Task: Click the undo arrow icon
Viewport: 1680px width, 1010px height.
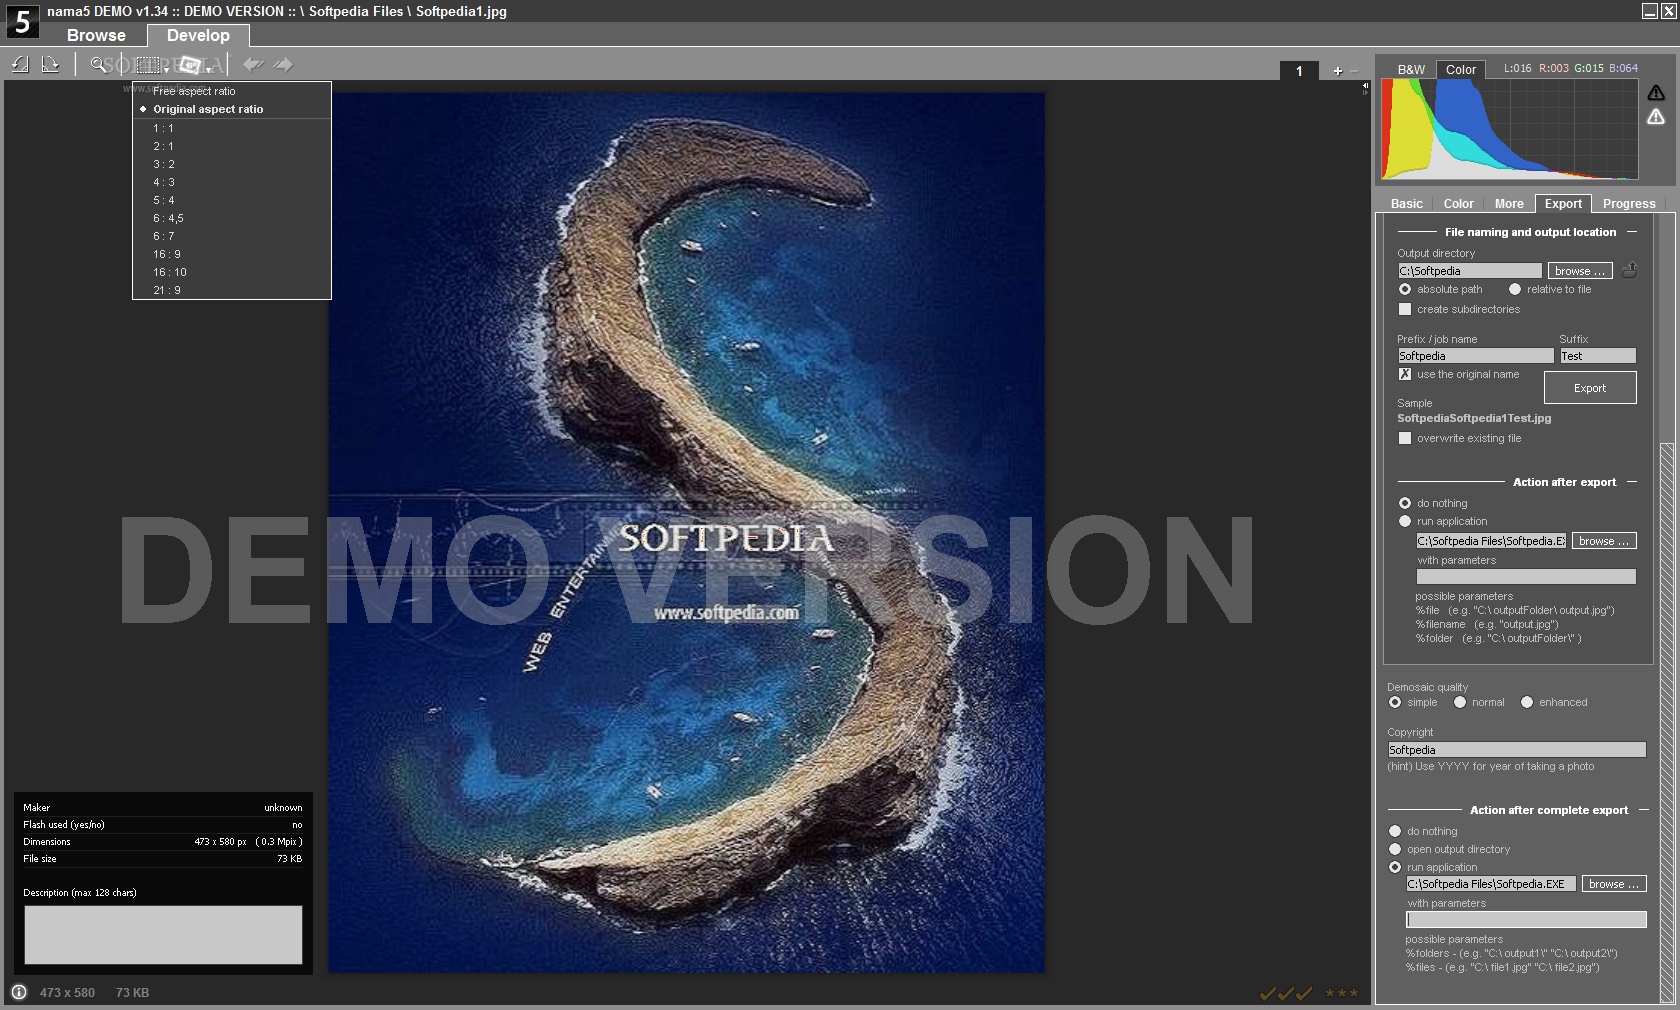Action: 253,65
